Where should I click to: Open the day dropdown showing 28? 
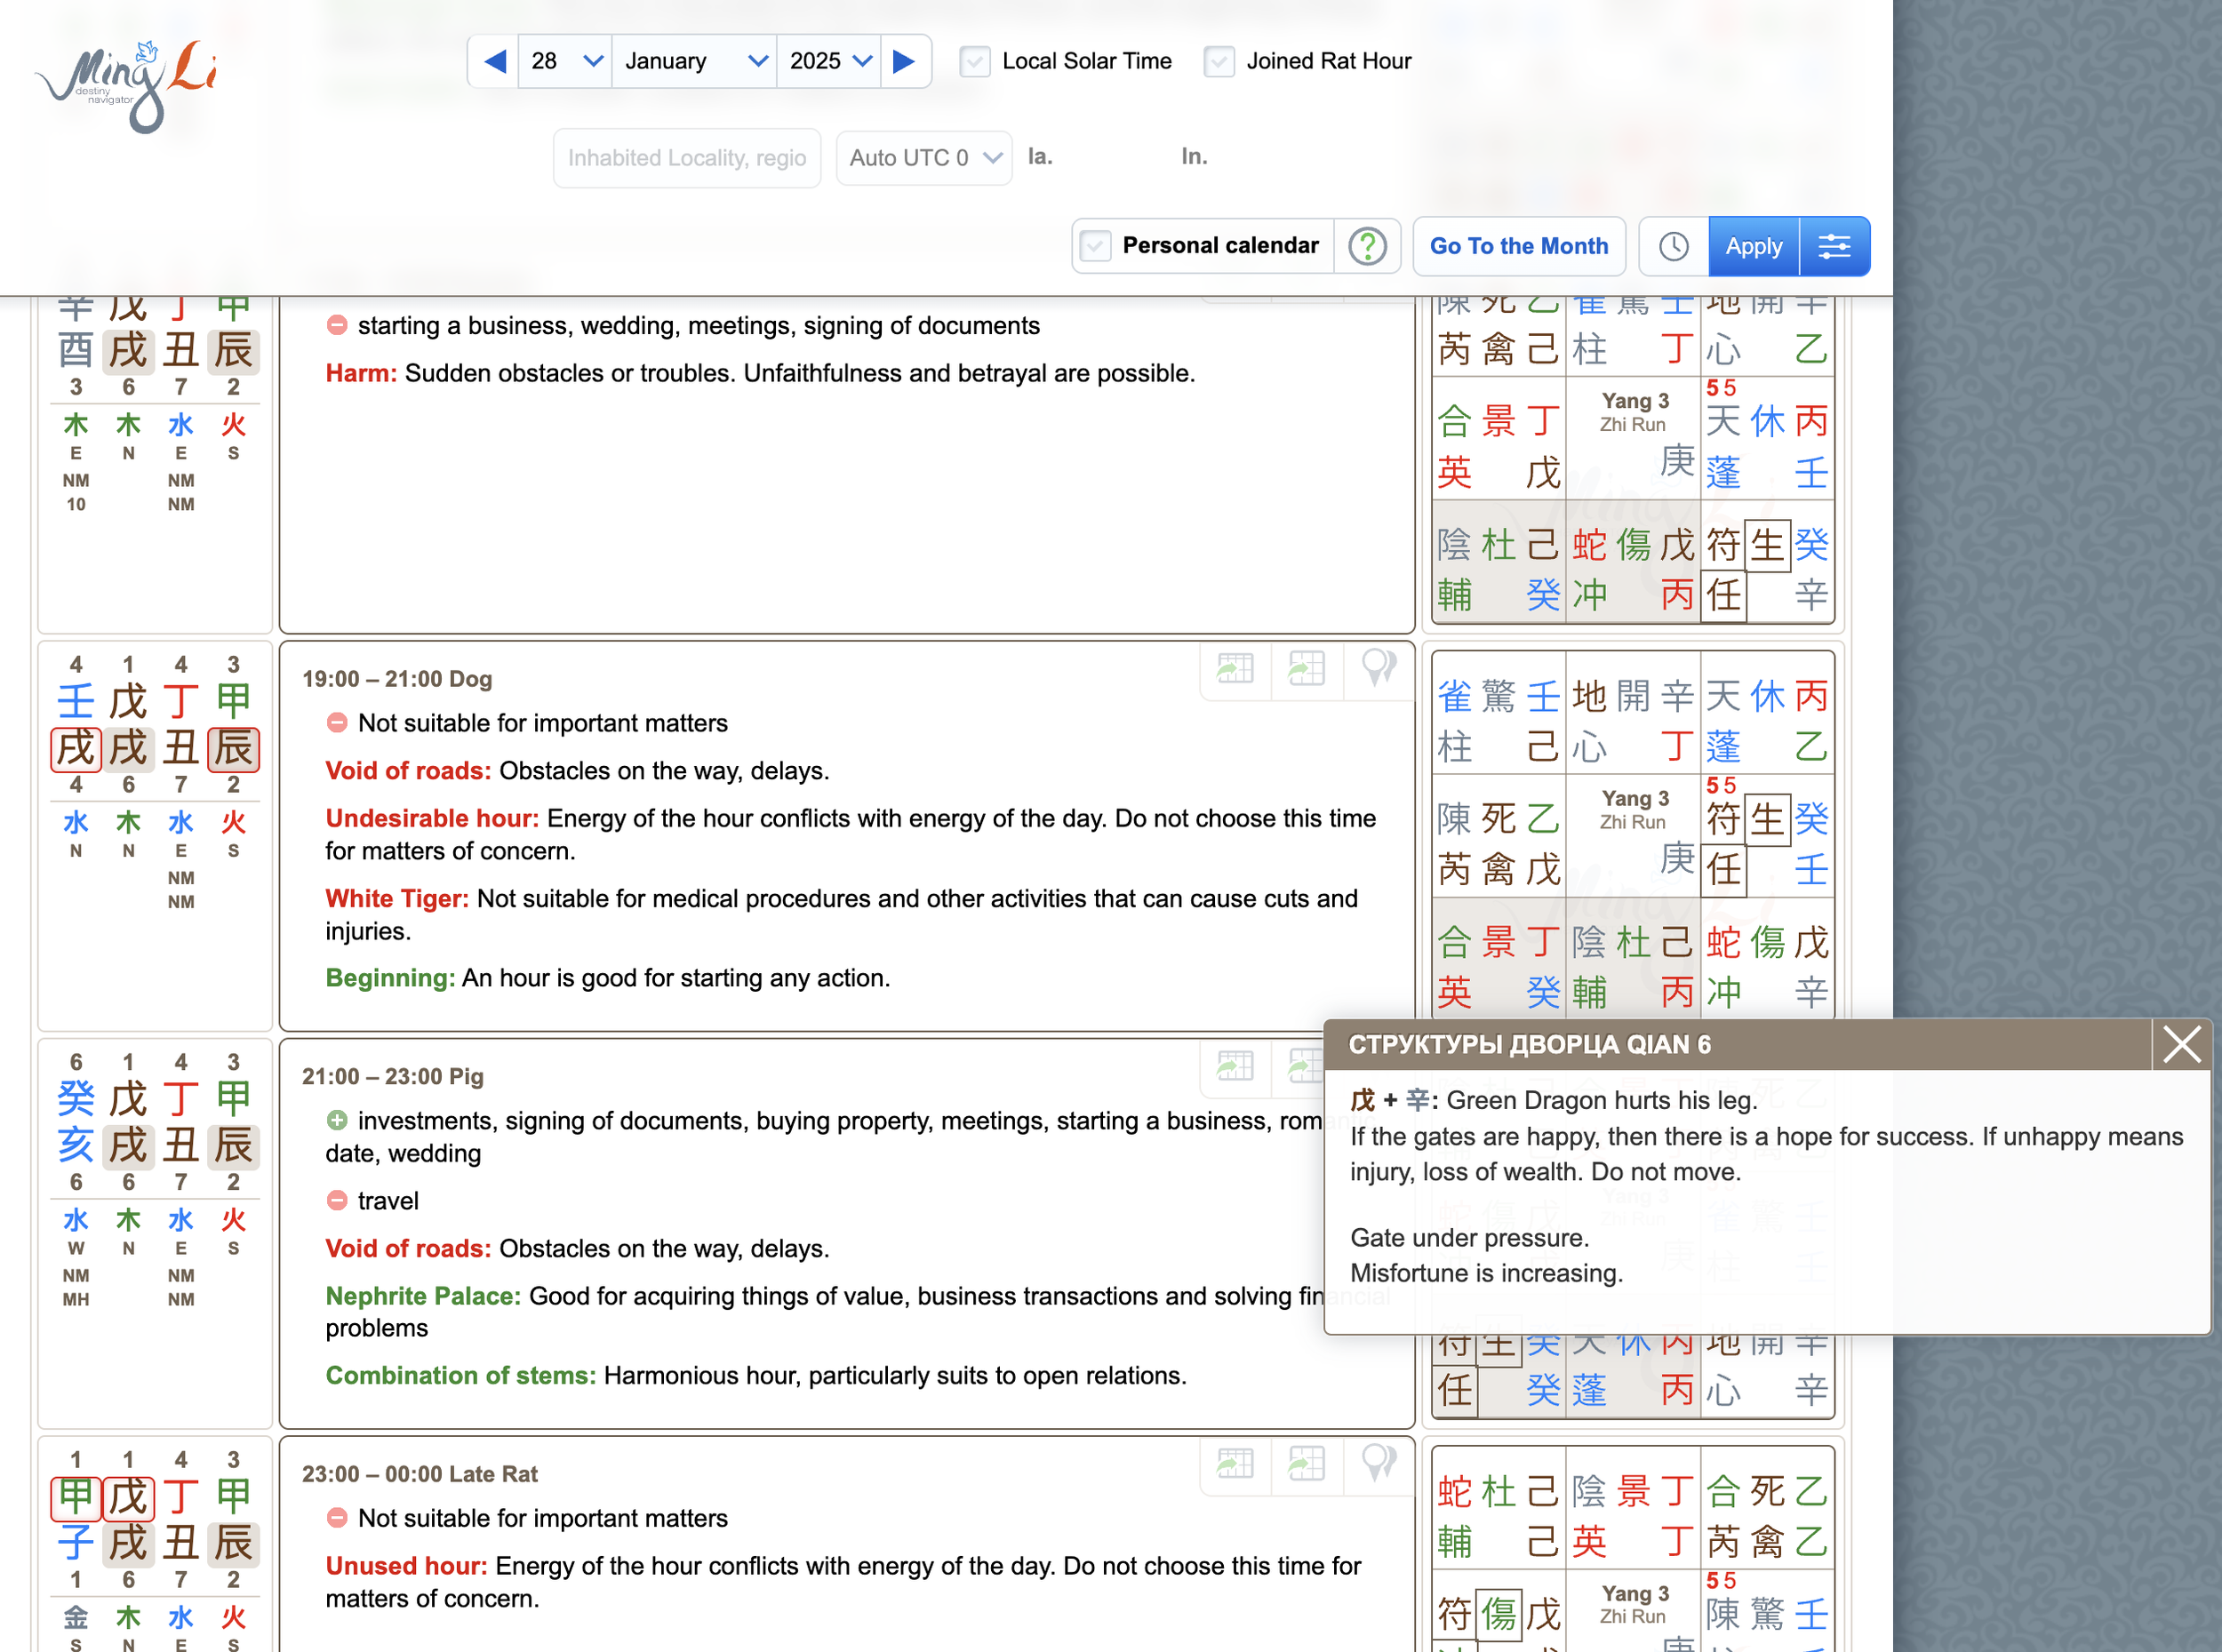[565, 61]
